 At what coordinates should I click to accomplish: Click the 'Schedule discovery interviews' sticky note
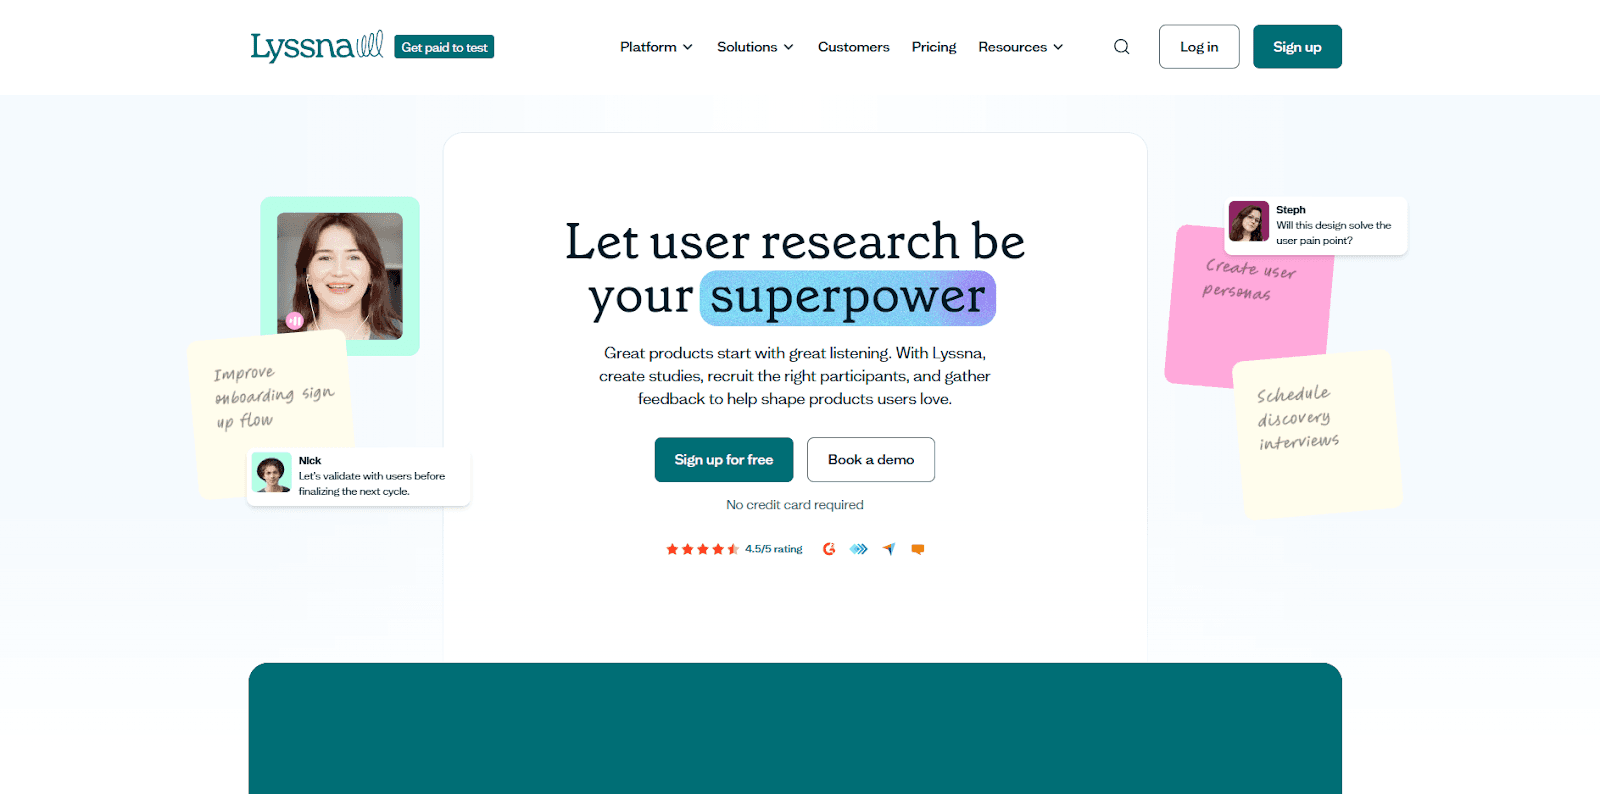coord(1317,433)
